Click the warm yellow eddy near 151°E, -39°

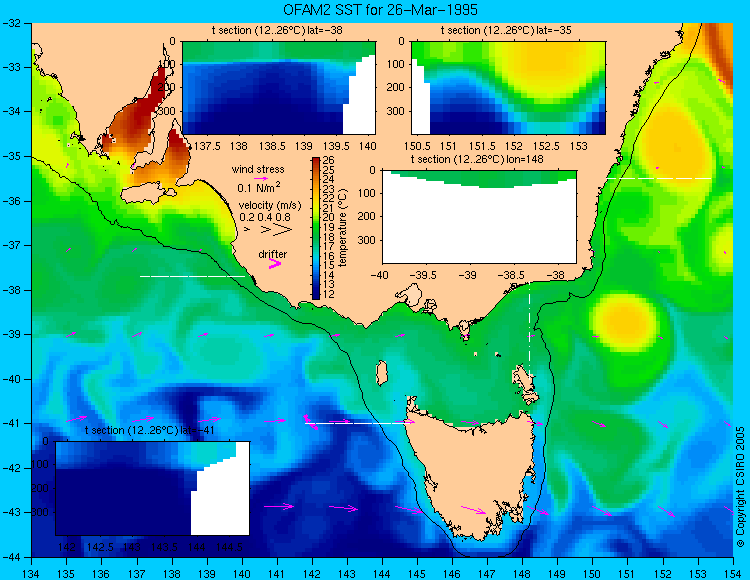click(624, 319)
